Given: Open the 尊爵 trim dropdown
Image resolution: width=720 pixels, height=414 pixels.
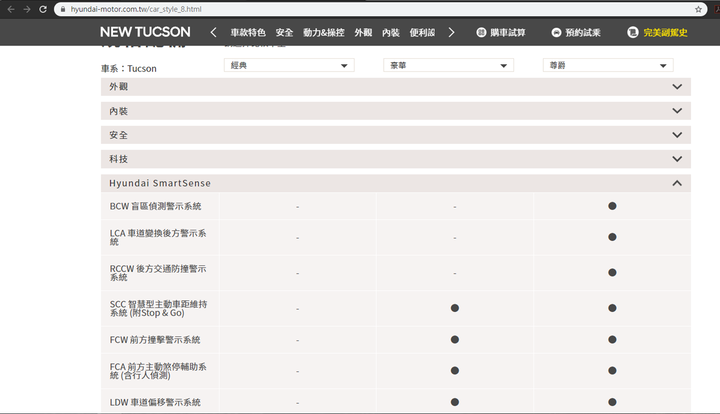Looking at the screenshot, I should [608, 65].
